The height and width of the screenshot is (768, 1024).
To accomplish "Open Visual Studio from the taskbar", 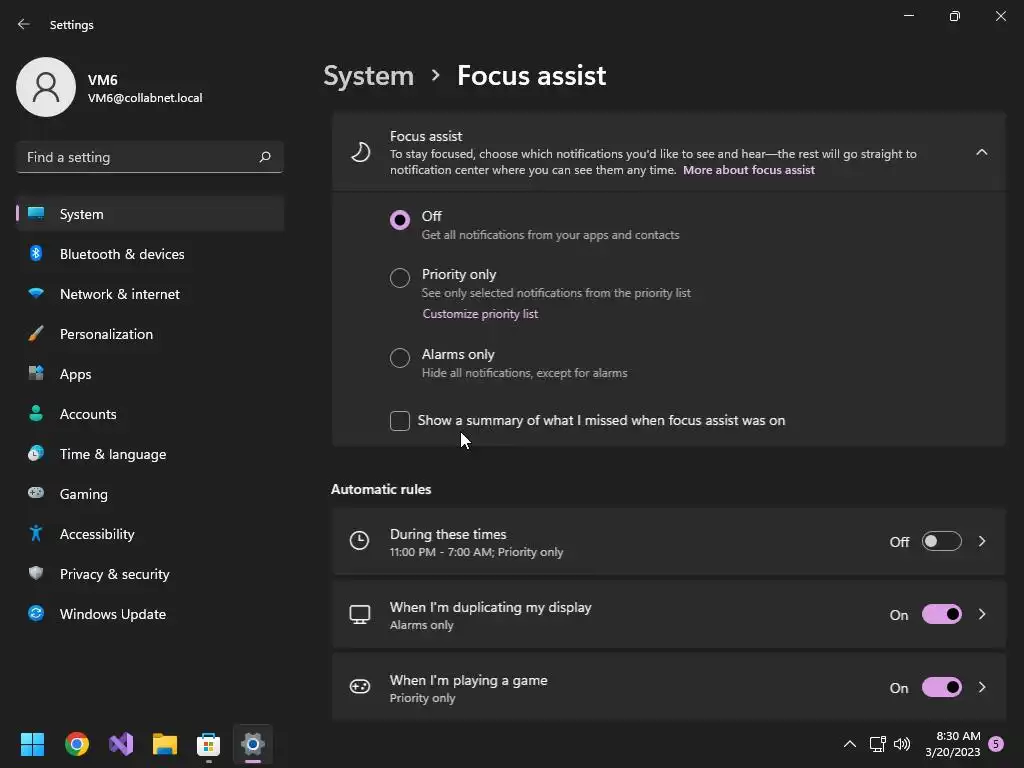I will (x=121, y=744).
